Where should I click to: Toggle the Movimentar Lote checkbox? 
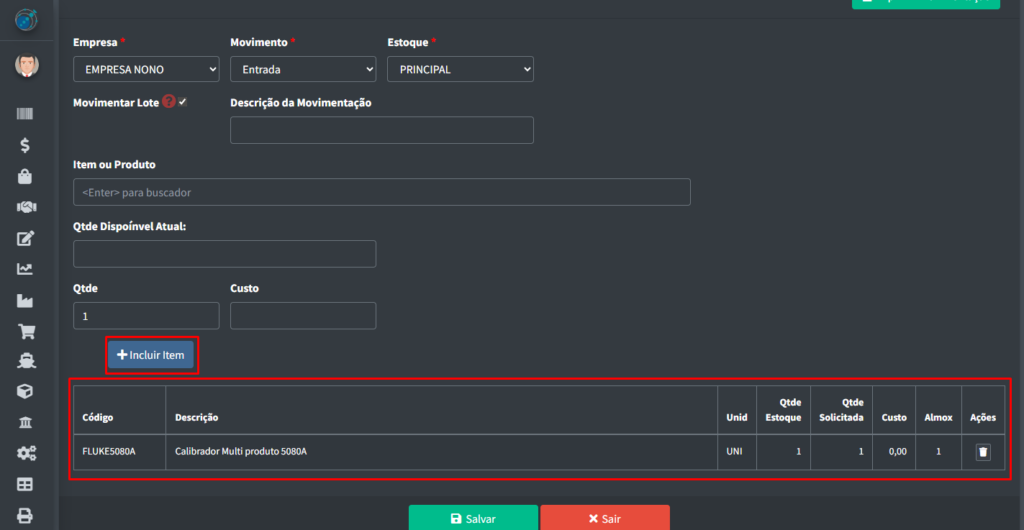(183, 102)
